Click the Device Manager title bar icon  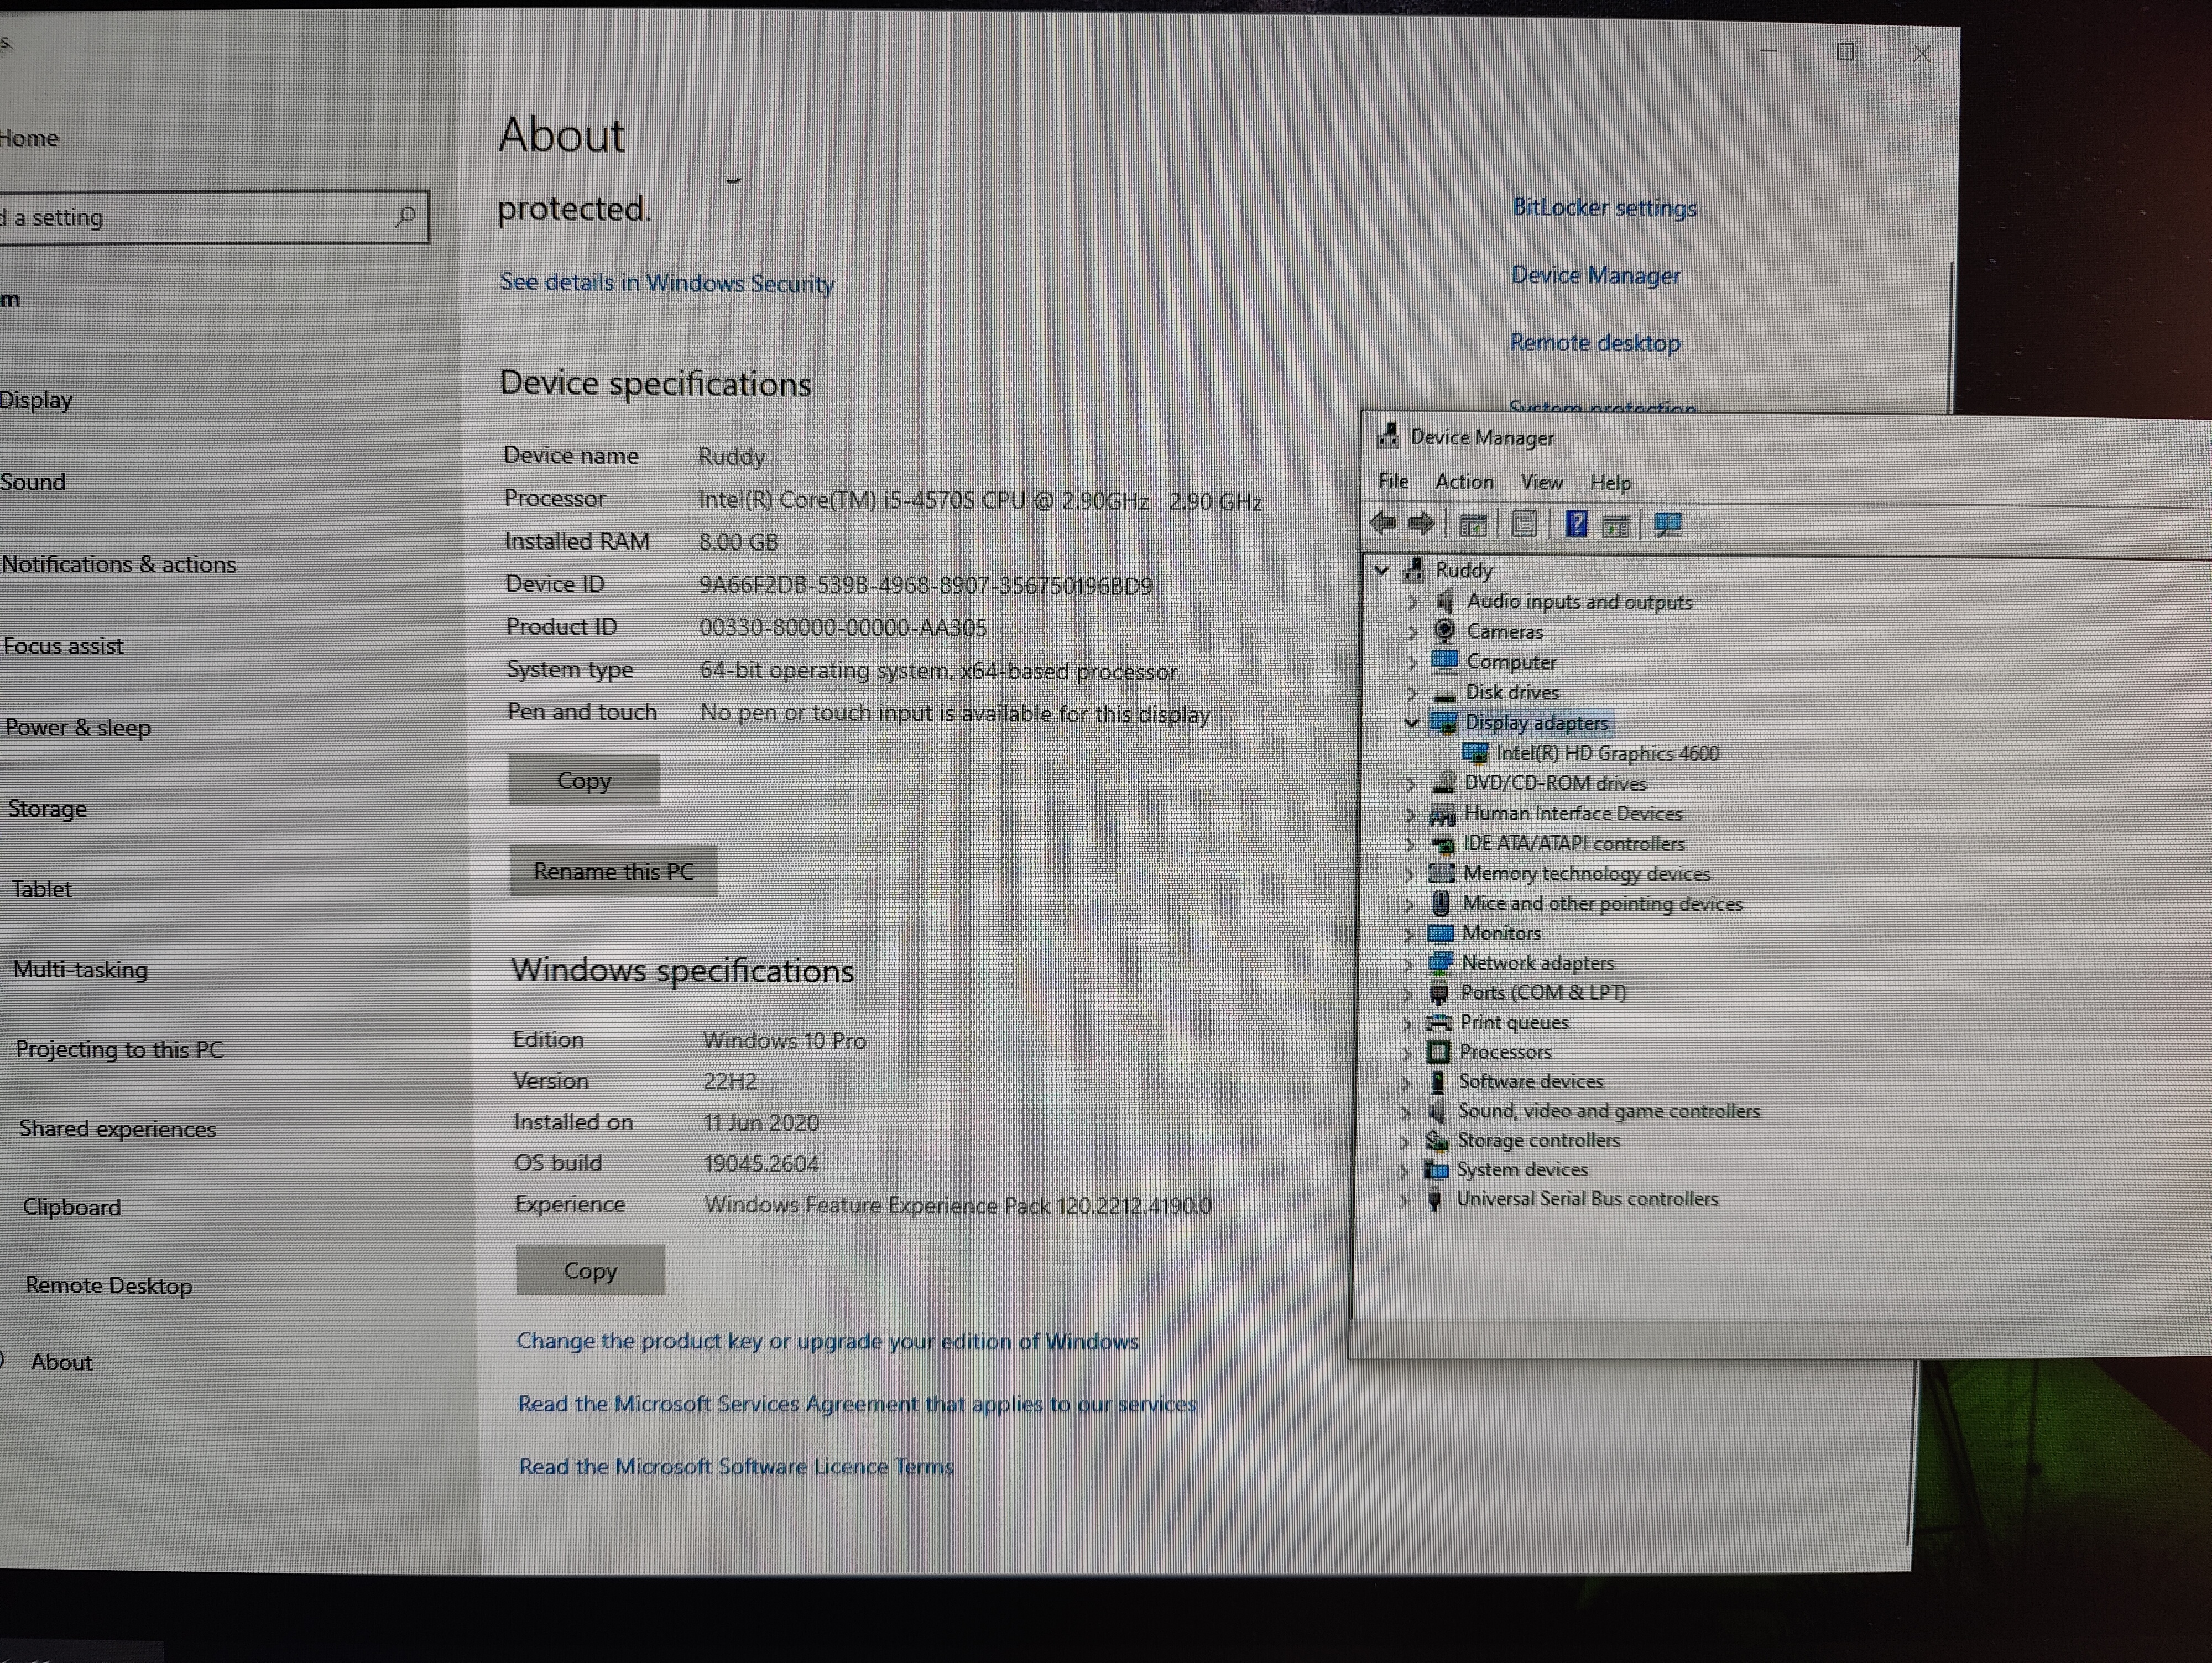click(x=1387, y=436)
